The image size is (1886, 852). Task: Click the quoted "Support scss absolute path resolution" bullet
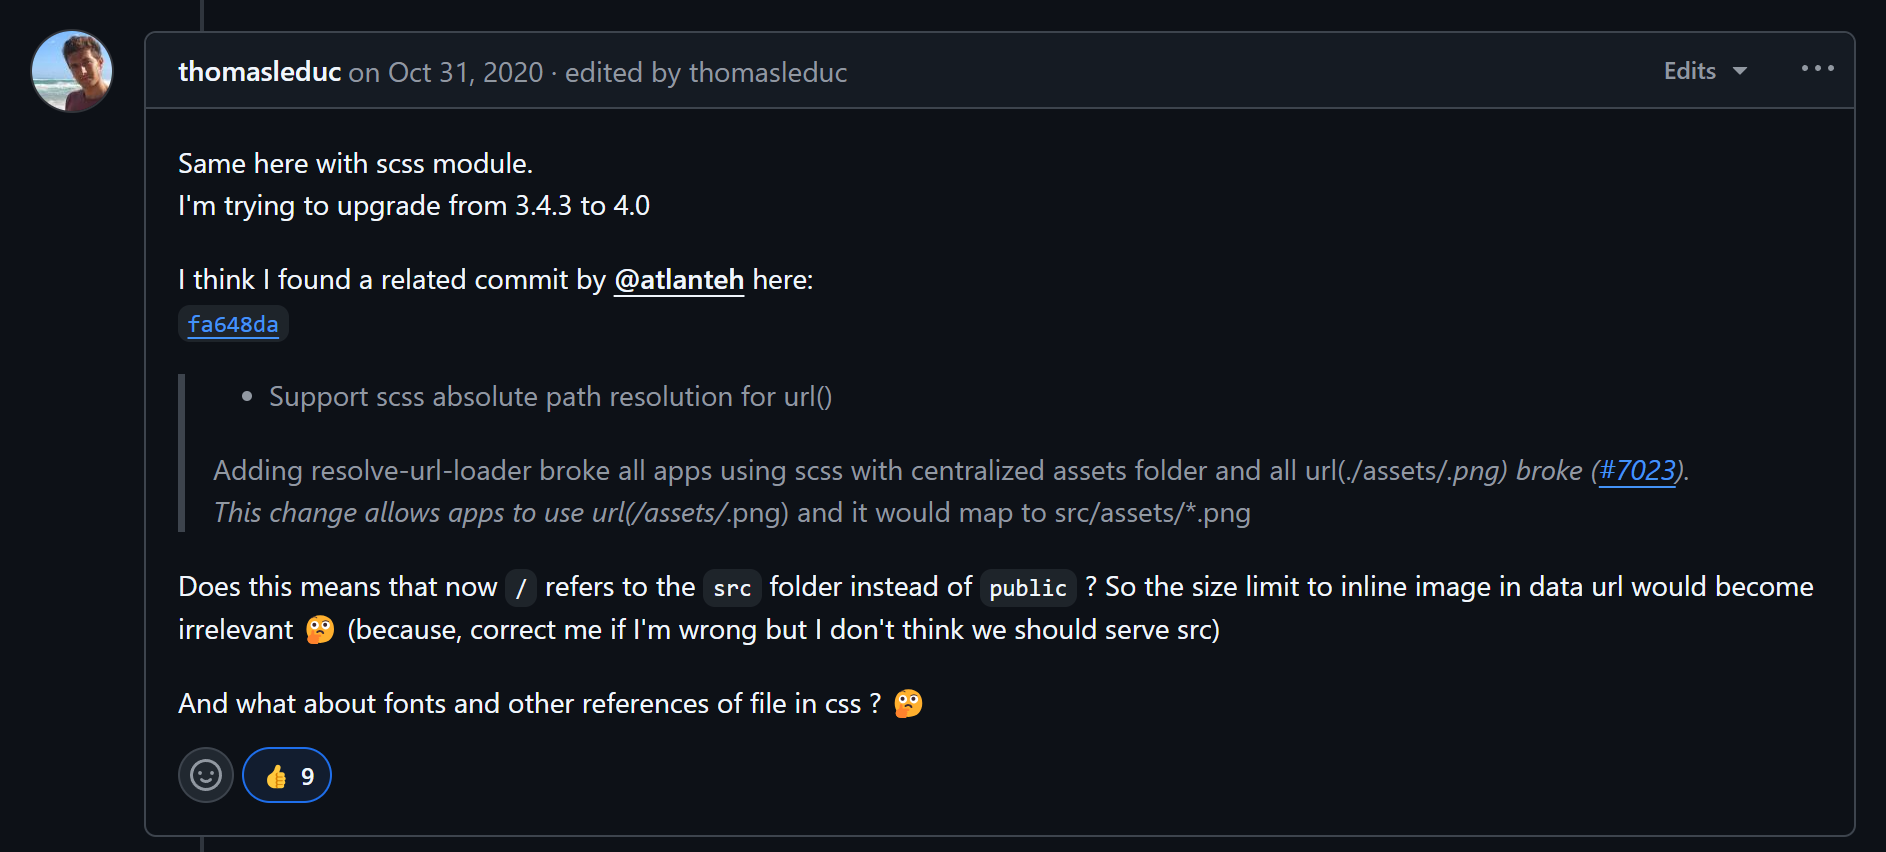pyautogui.click(x=550, y=397)
